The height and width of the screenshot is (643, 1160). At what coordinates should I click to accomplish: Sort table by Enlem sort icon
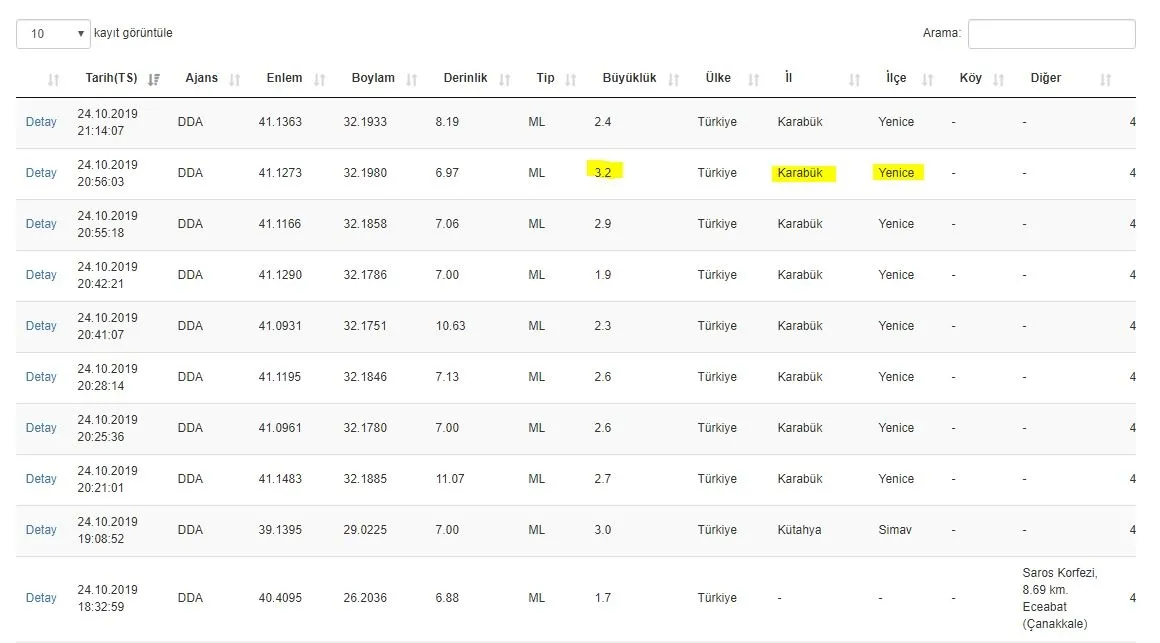point(320,79)
